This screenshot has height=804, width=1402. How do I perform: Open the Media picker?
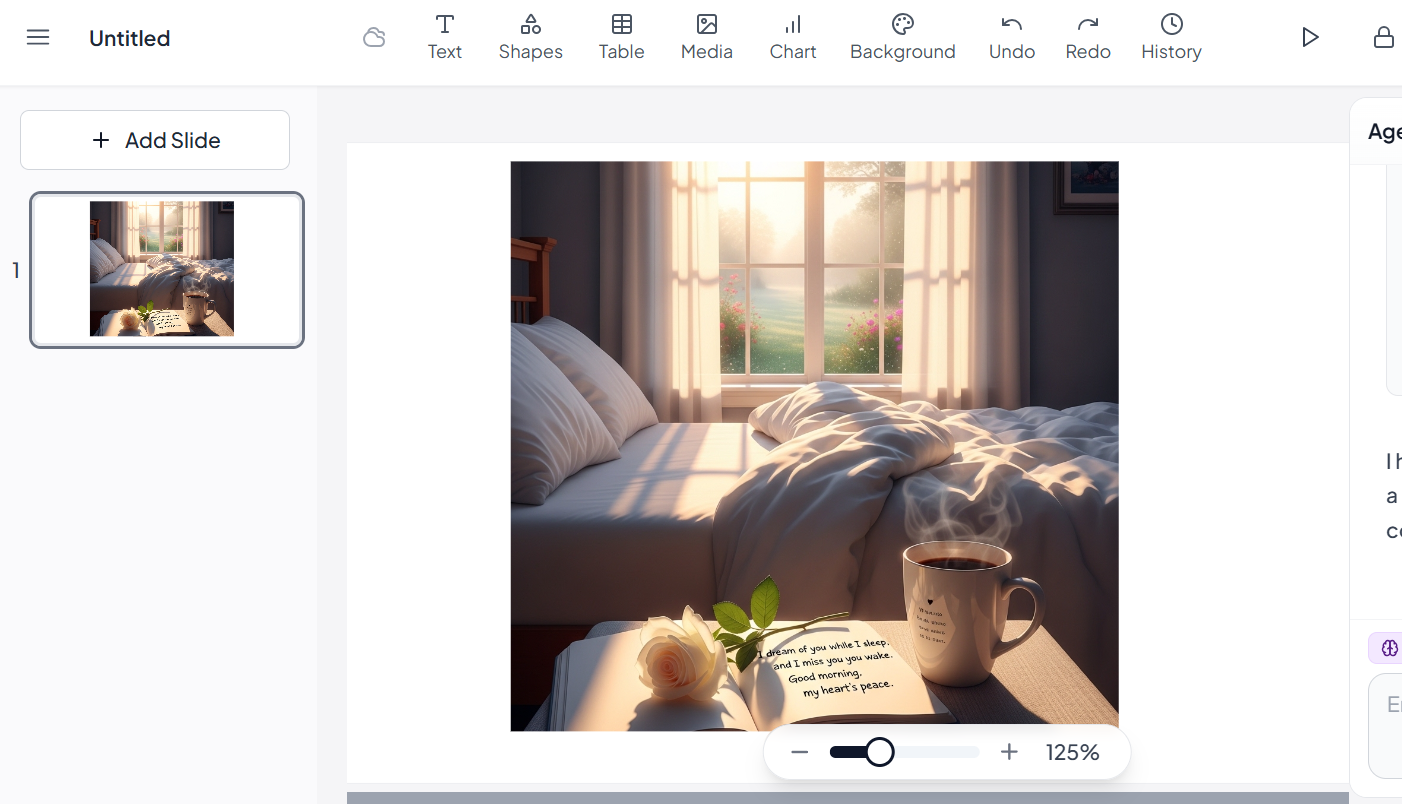pos(707,38)
